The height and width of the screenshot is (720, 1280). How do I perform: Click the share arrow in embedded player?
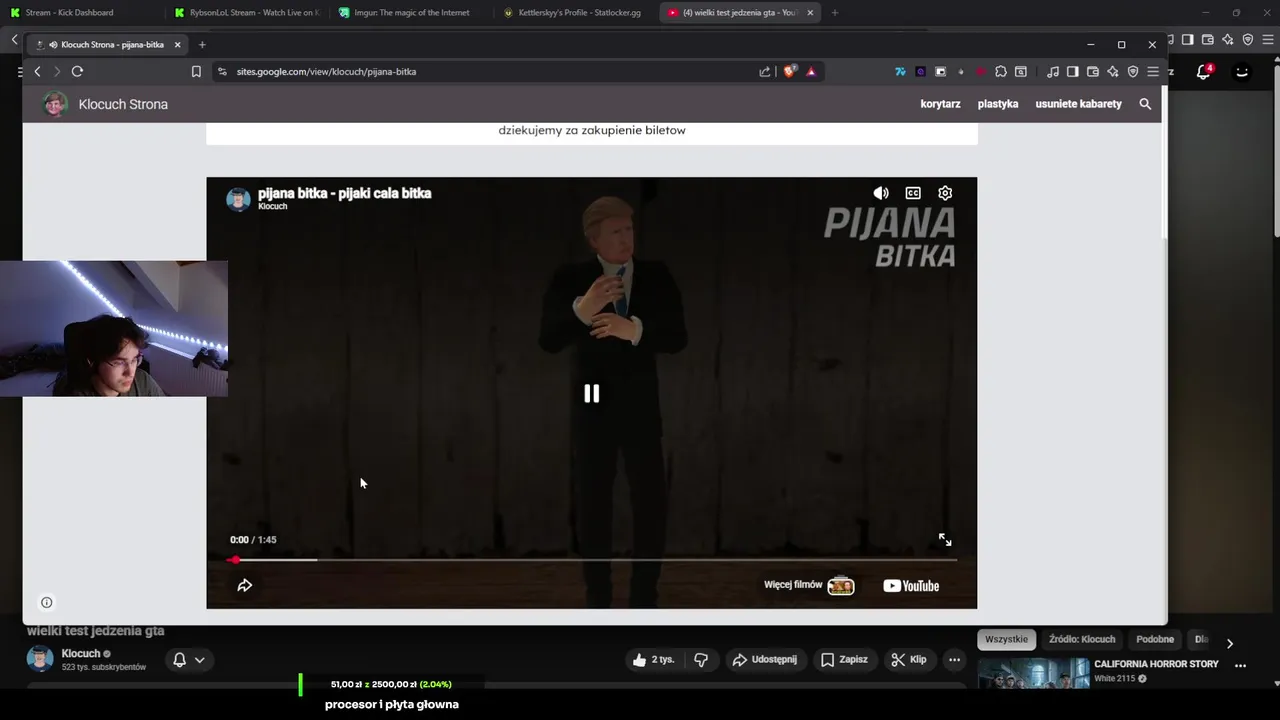[x=244, y=586]
